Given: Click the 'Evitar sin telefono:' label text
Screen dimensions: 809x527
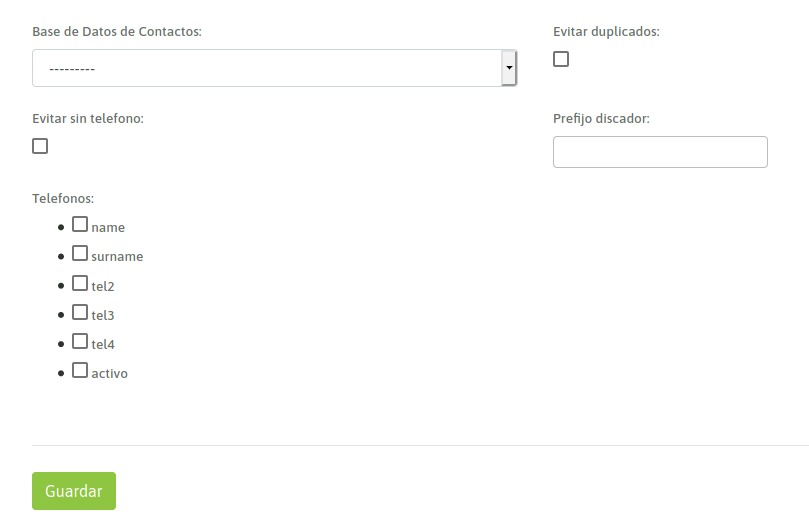Looking at the screenshot, I should (x=88, y=119).
